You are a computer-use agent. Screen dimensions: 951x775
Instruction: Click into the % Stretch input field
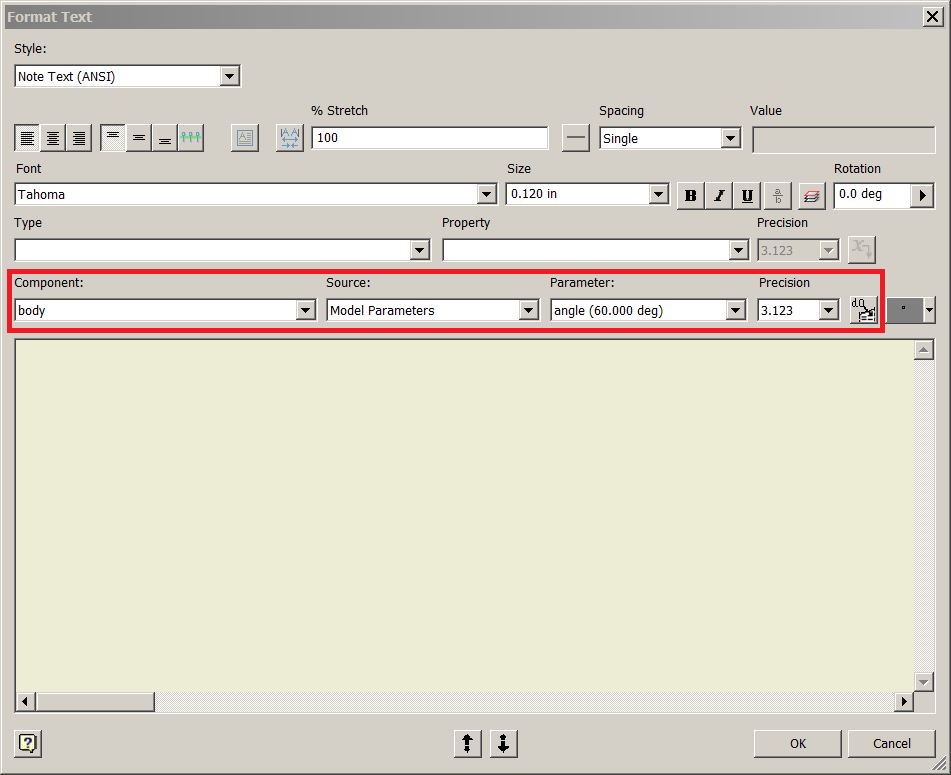(x=429, y=138)
